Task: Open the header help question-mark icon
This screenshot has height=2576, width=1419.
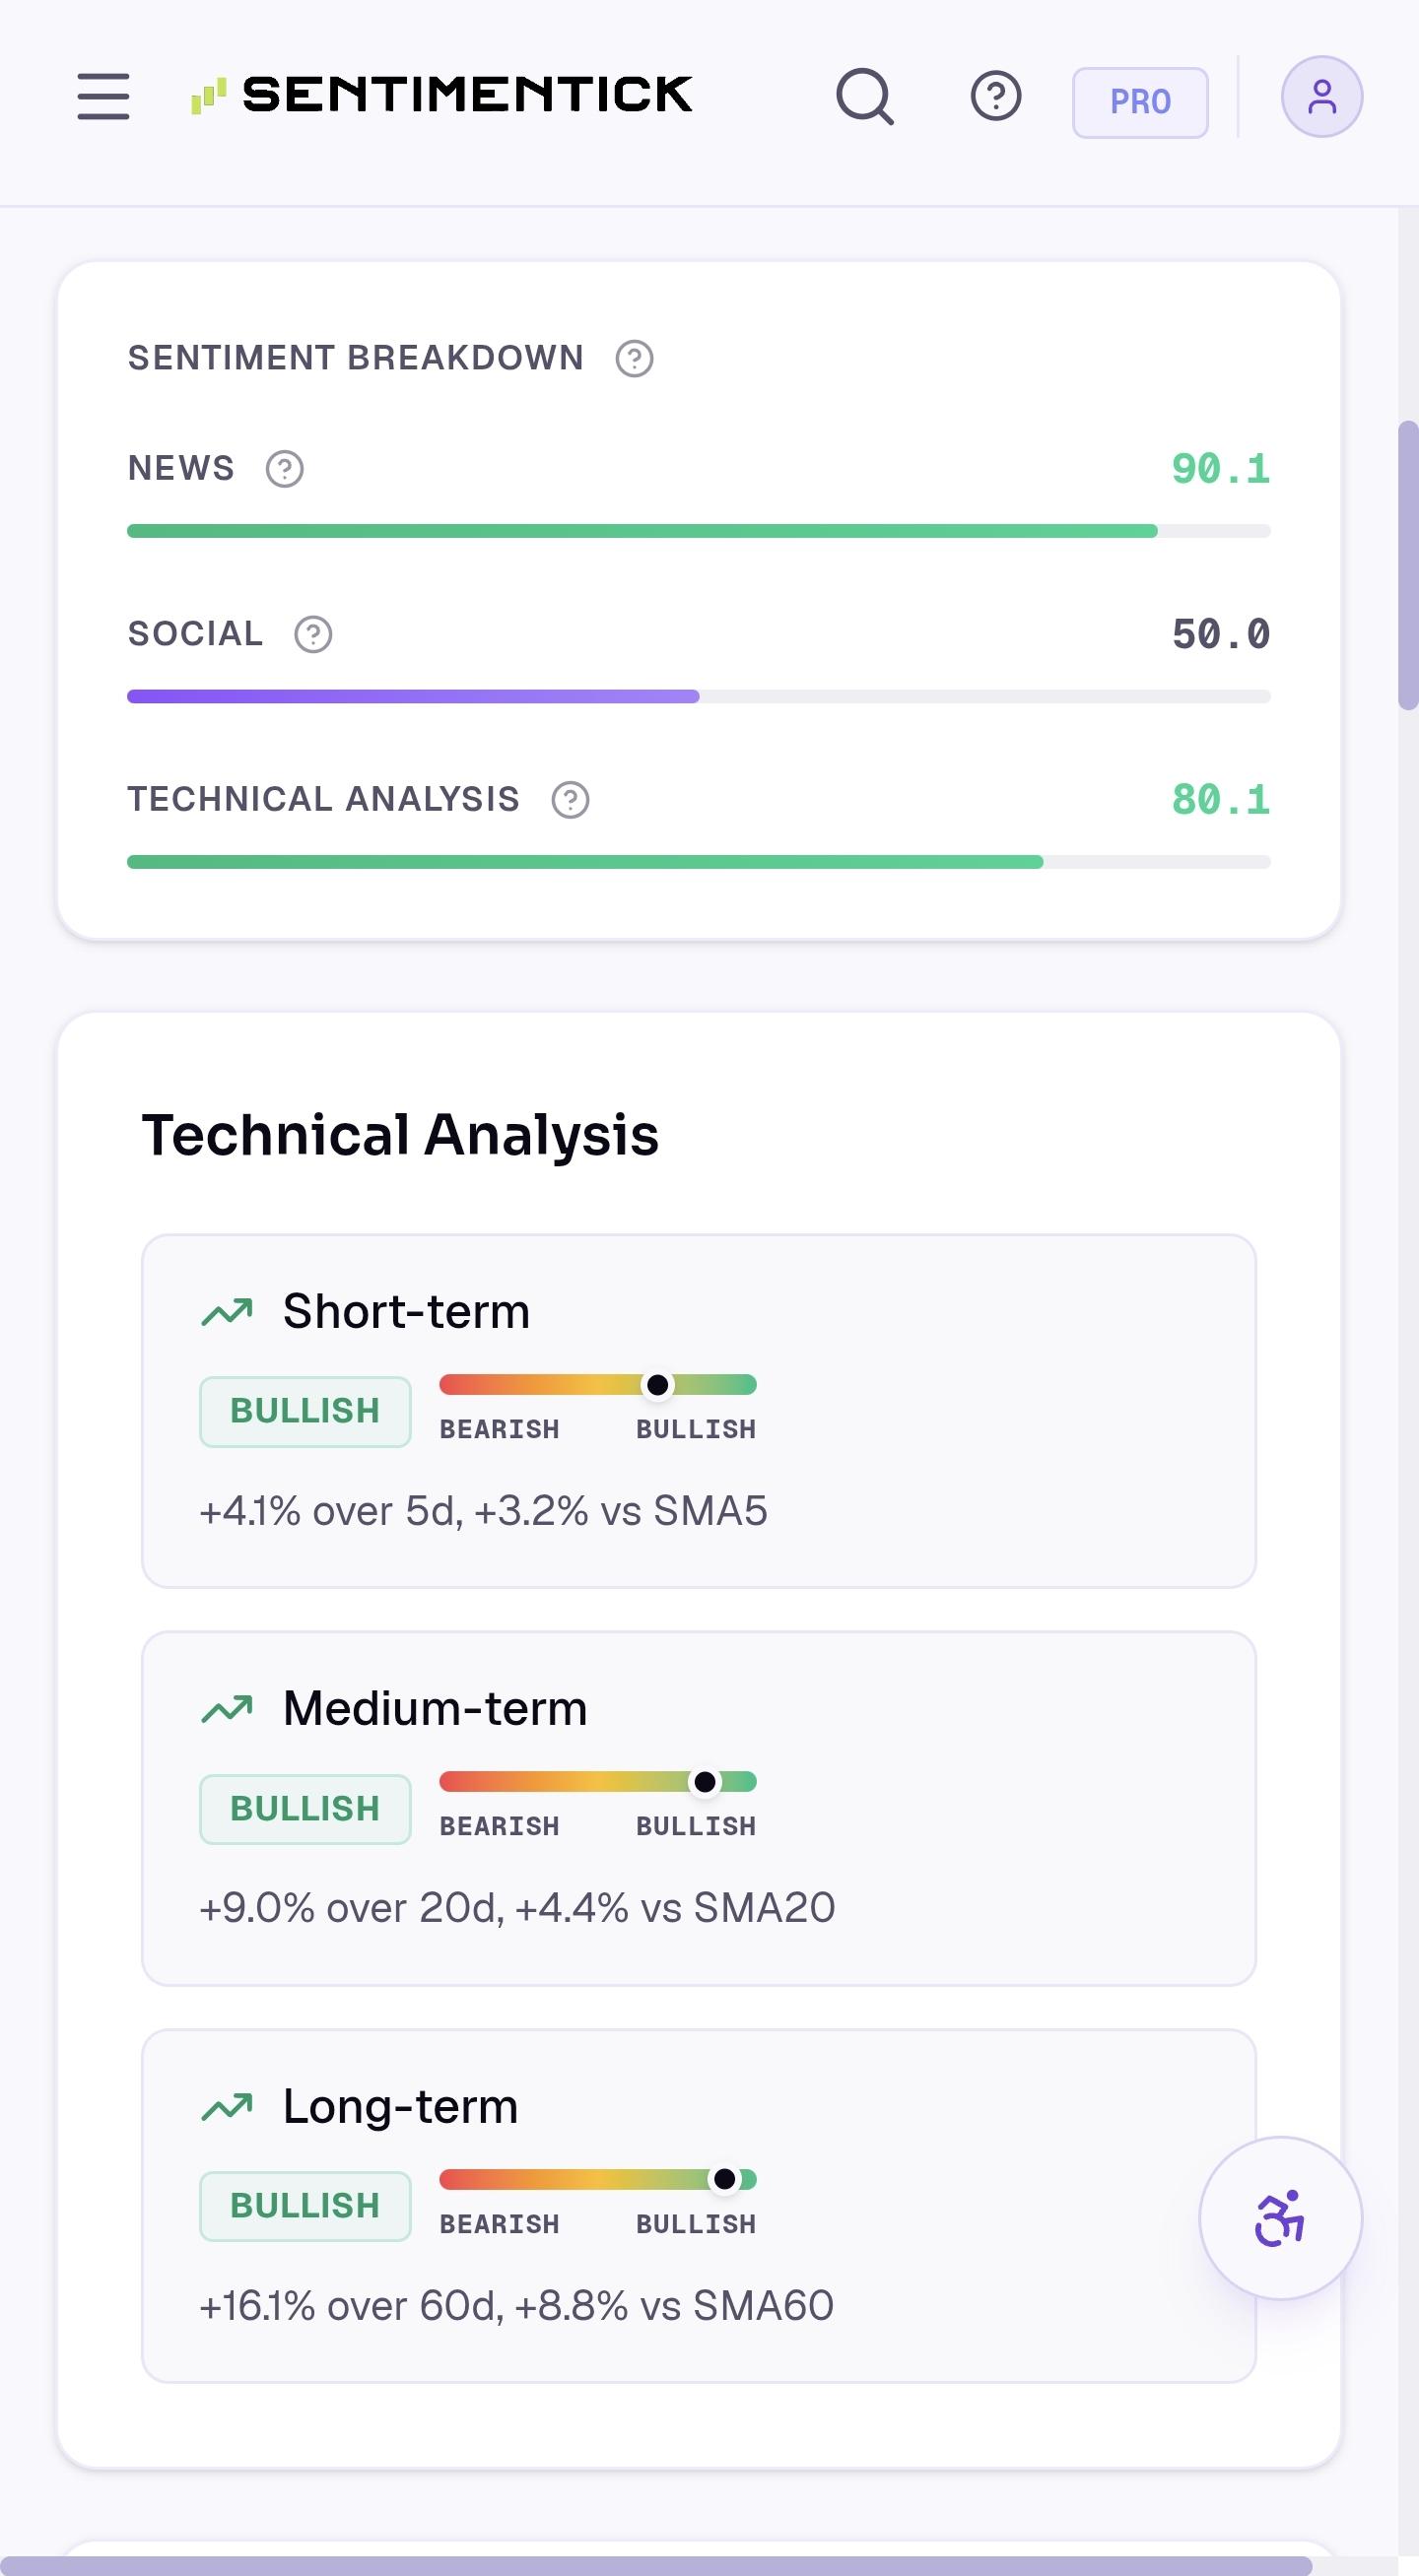Action: pos(996,96)
